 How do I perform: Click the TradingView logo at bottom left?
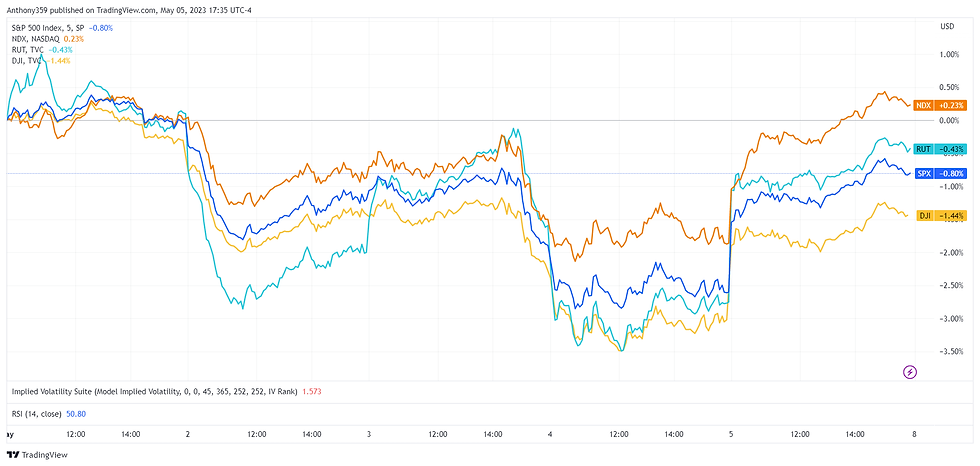click(x=39, y=454)
